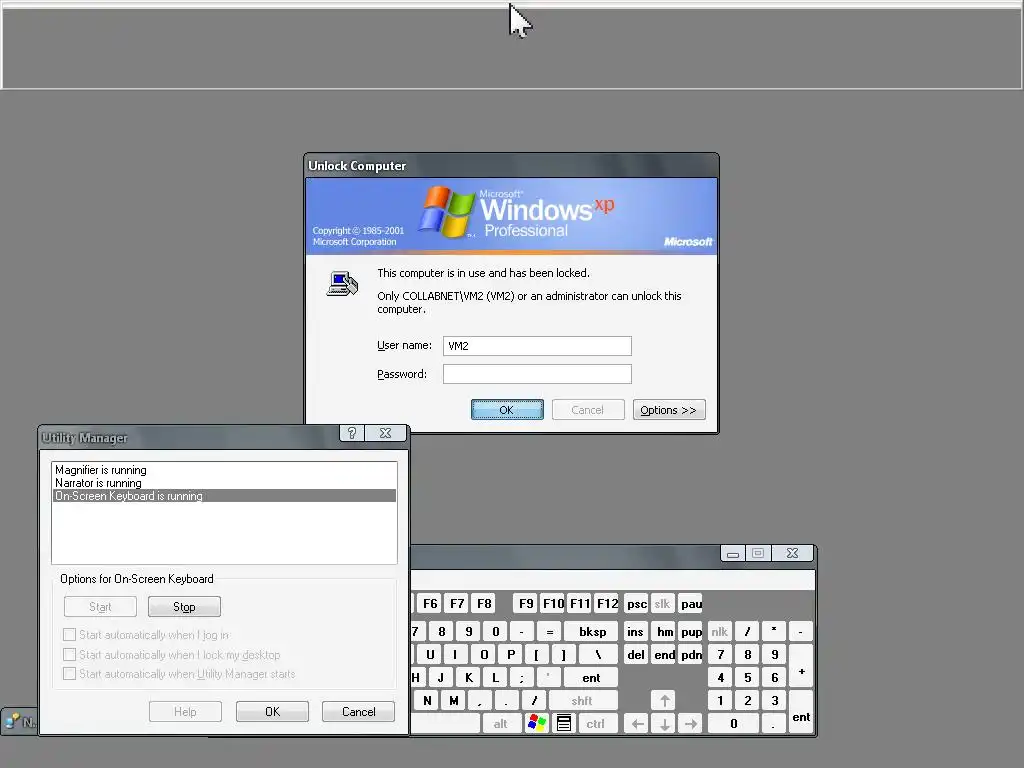Close the Utility Manager window
This screenshot has height=768, width=1024.
pyautogui.click(x=385, y=433)
